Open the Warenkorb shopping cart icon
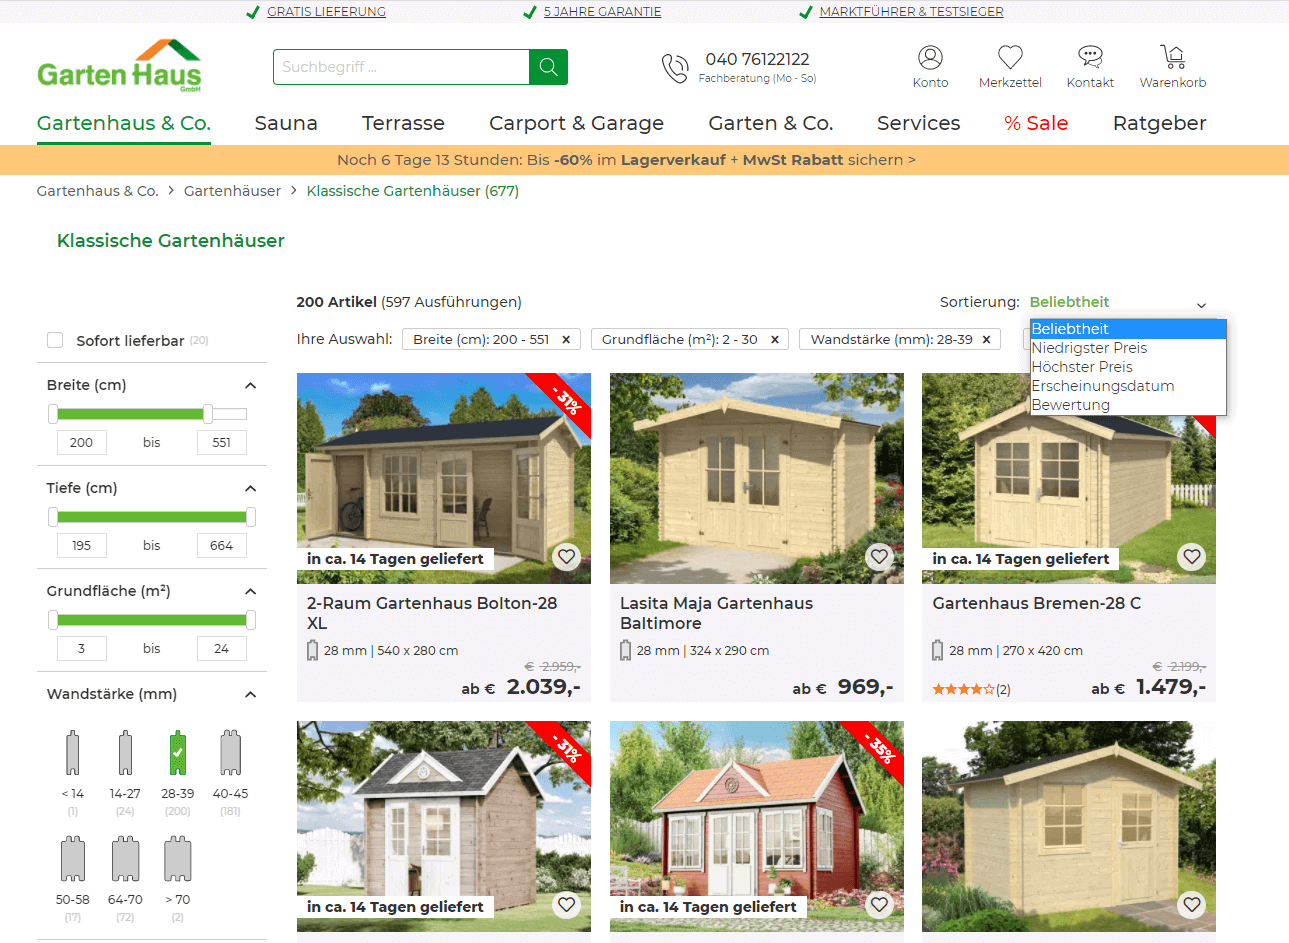 [x=1172, y=57]
